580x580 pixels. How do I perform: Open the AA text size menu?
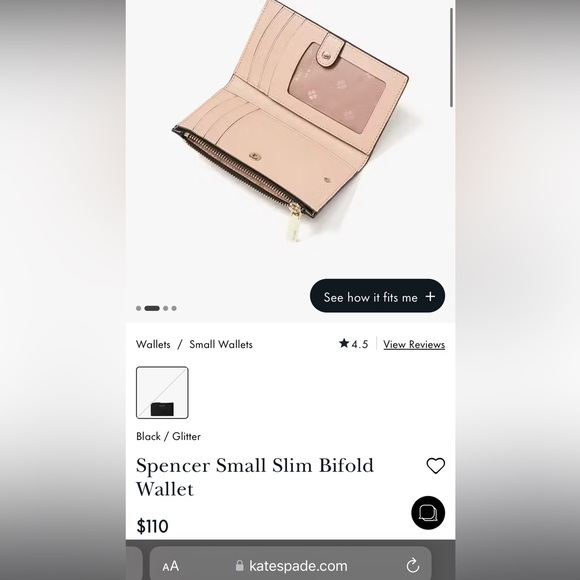(x=171, y=566)
